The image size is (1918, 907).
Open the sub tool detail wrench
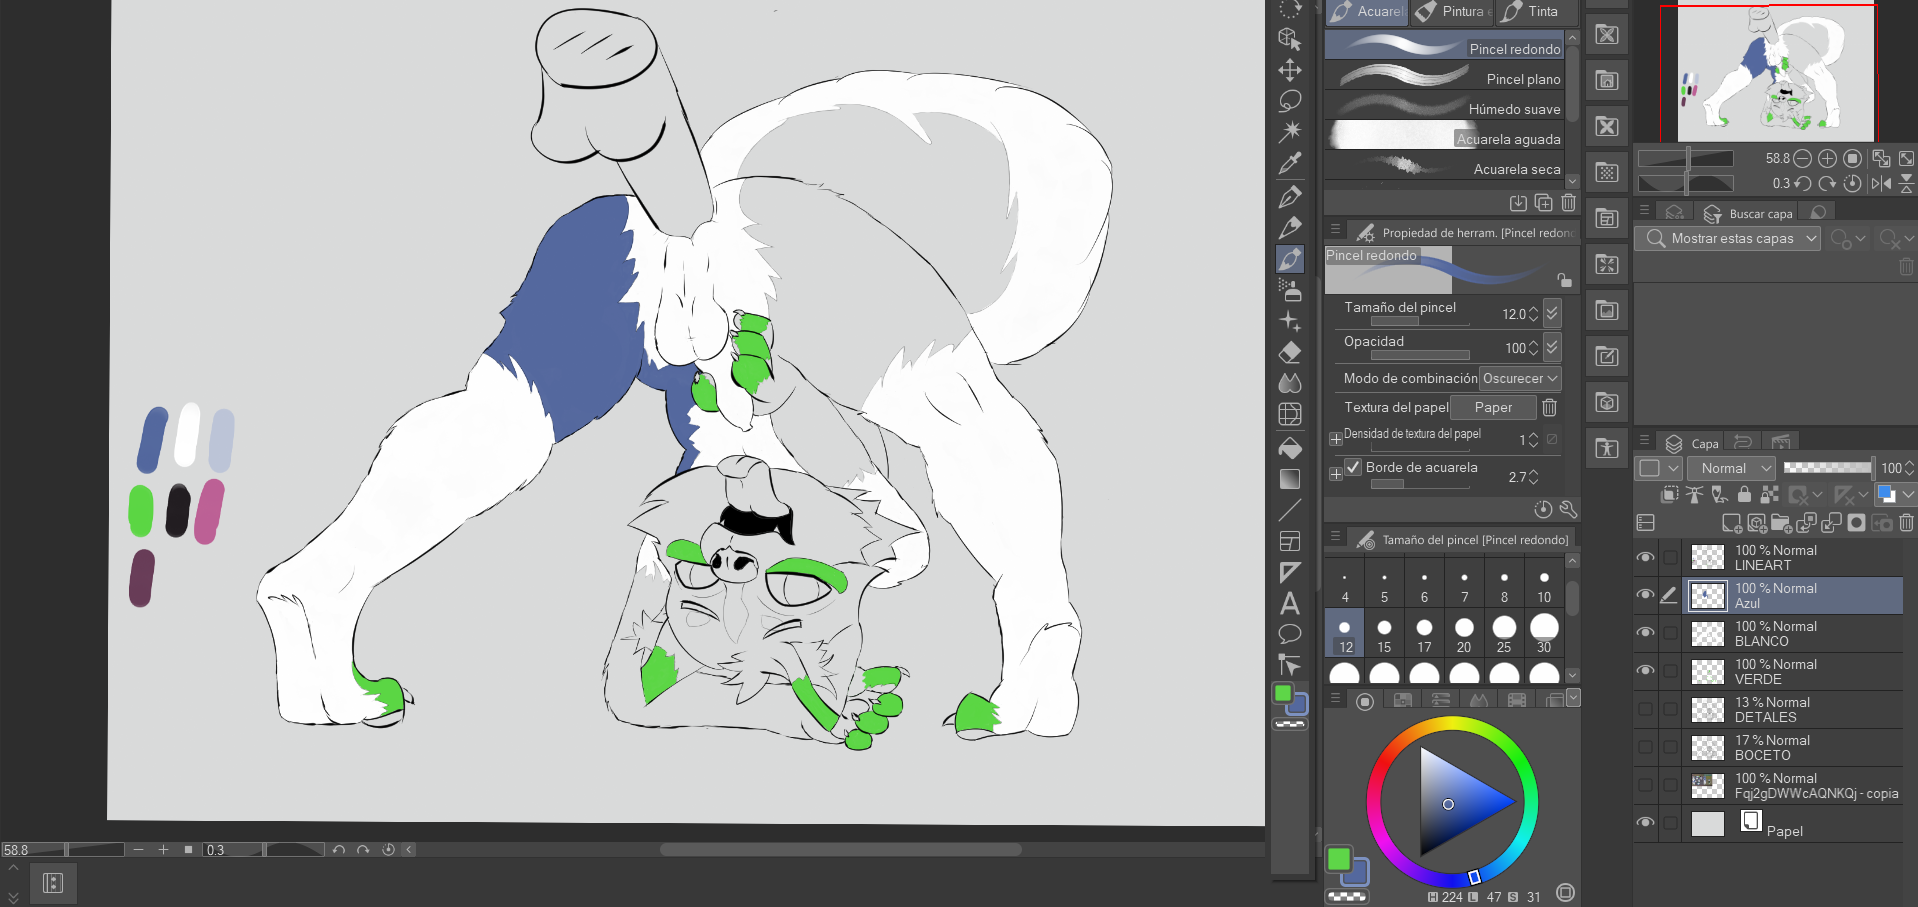1568,509
